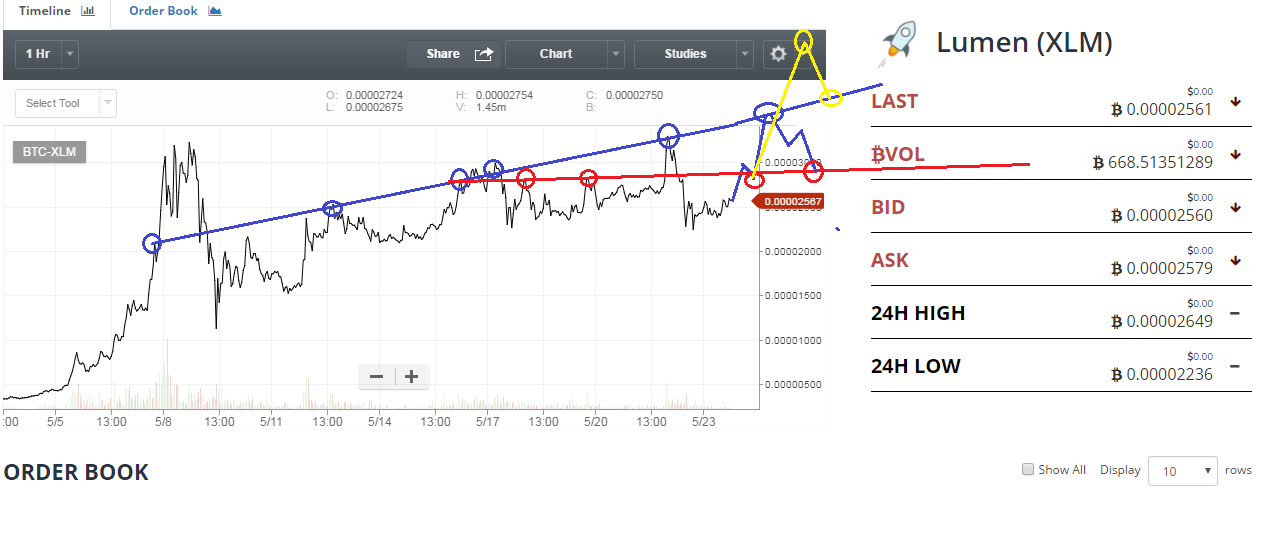Click the 5/17 date on time axis
The width and height of the screenshot is (1281, 533).
tap(487, 422)
